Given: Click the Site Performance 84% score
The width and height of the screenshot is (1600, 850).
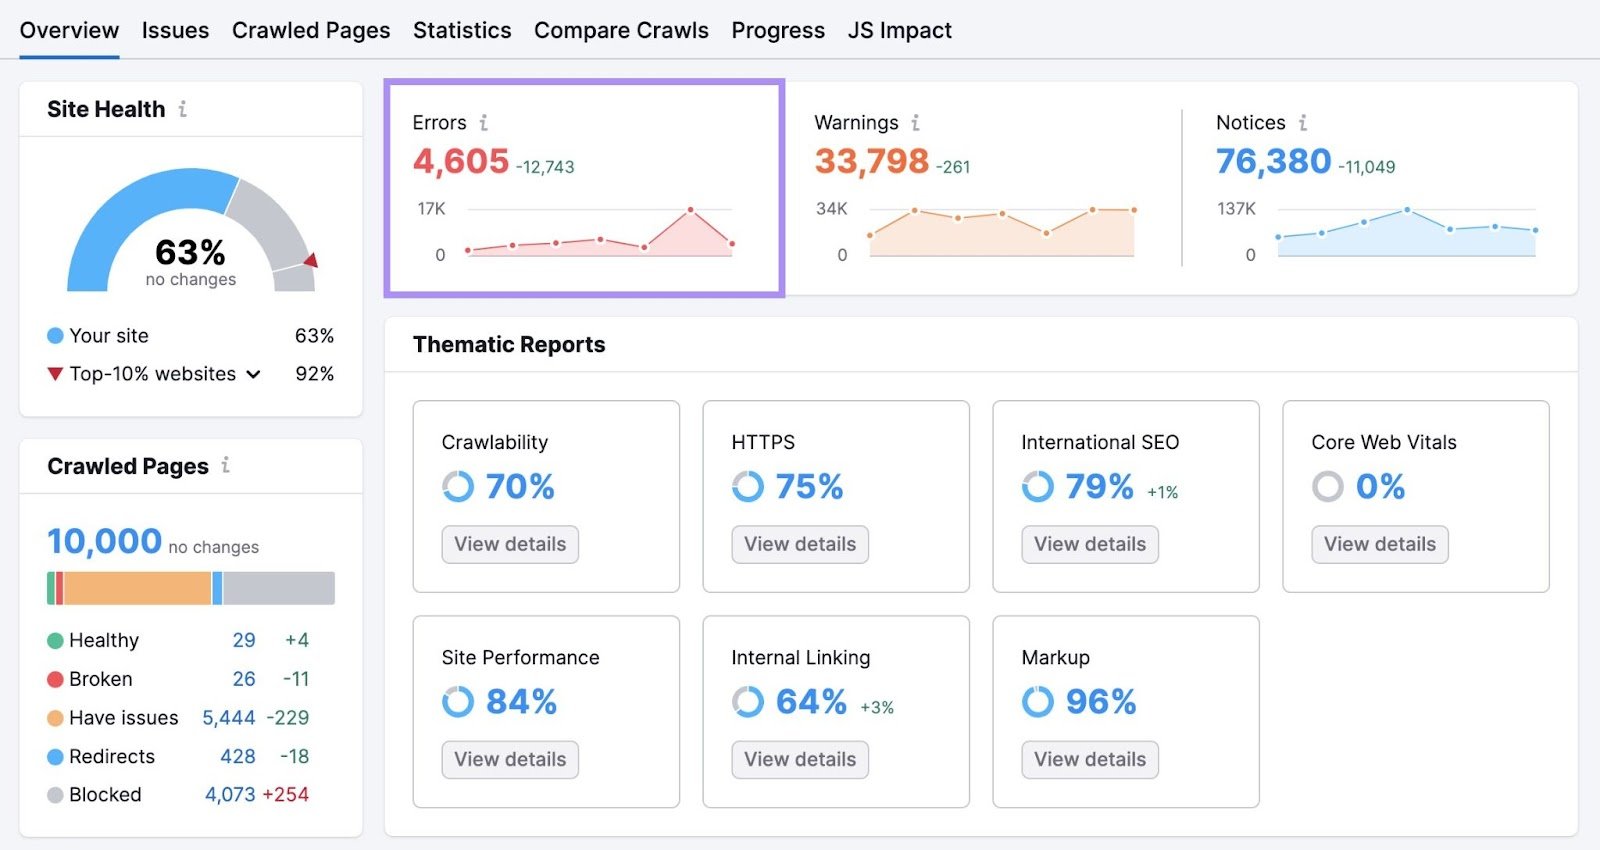Looking at the screenshot, I should point(521,702).
